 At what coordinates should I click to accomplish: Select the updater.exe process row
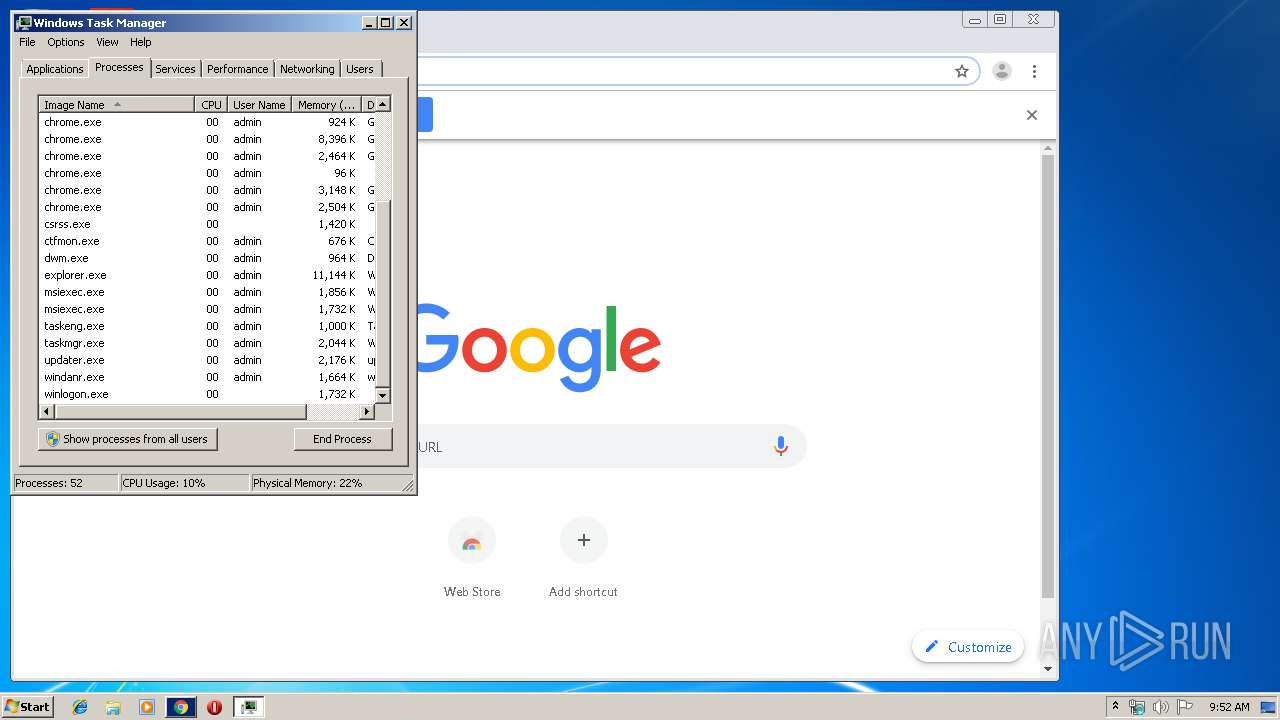(x=207, y=360)
